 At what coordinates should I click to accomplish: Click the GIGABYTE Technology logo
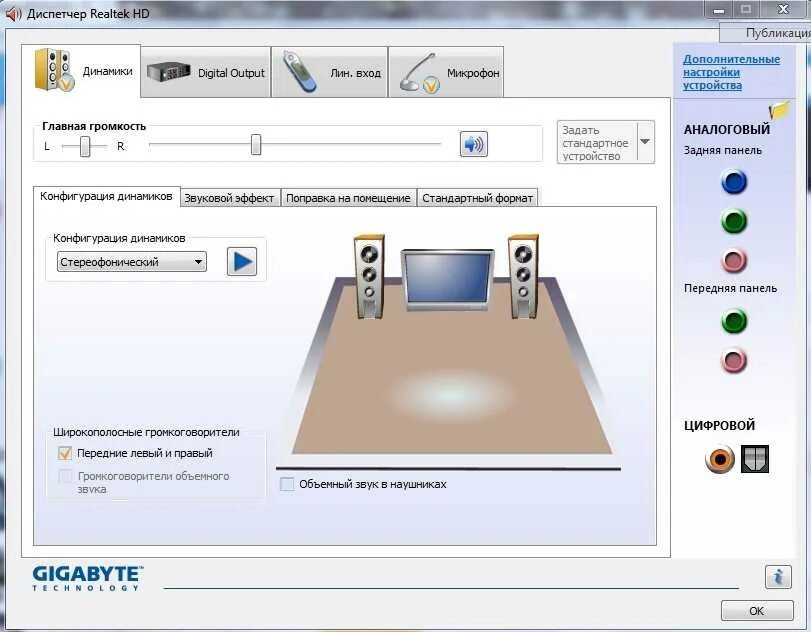[x=87, y=578]
